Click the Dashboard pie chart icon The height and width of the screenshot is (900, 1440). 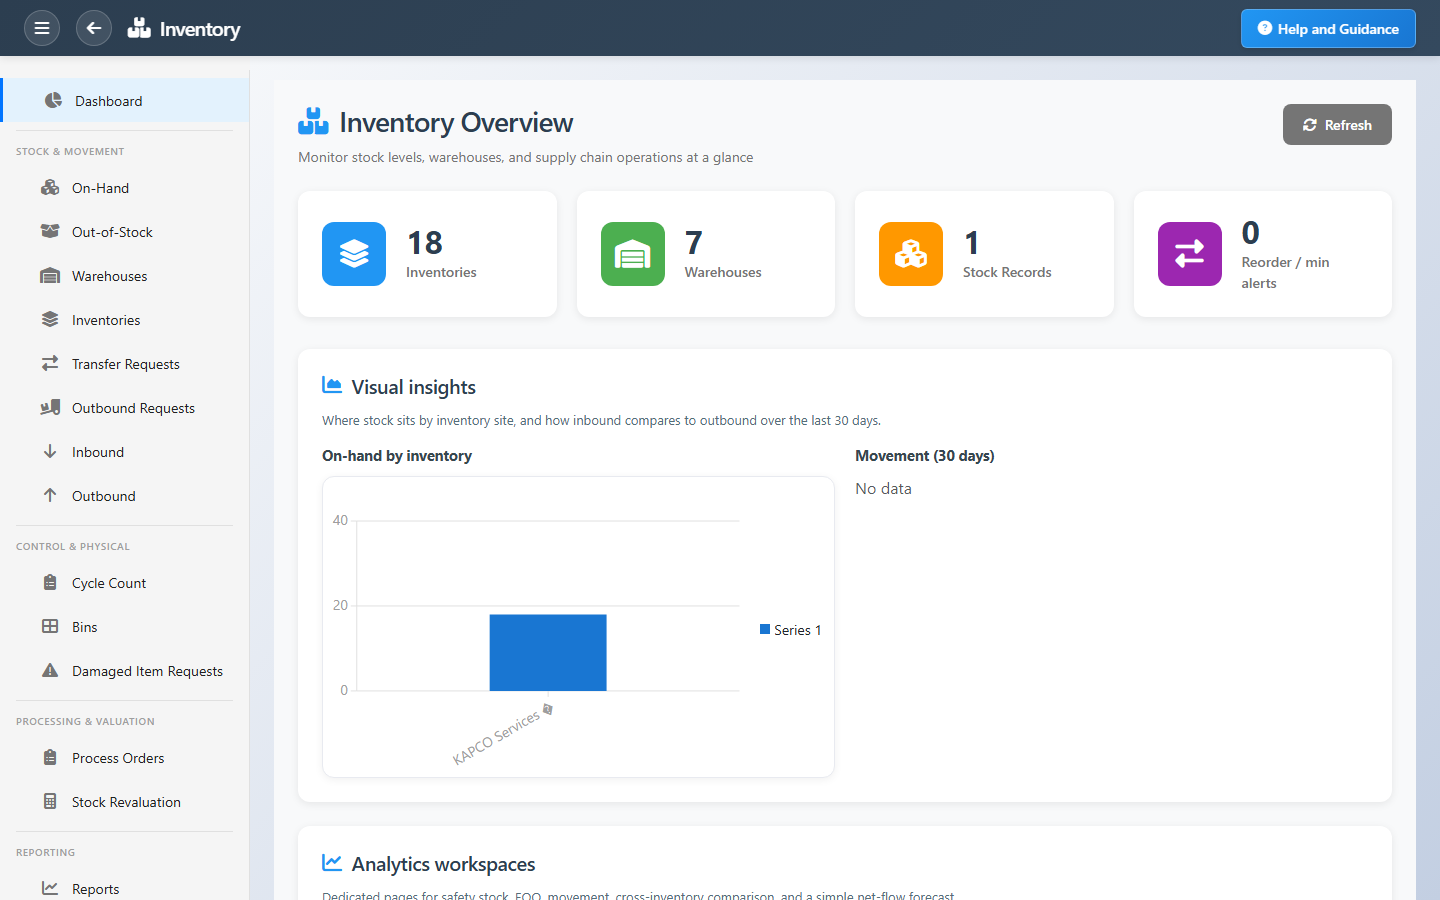pyautogui.click(x=53, y=100)
